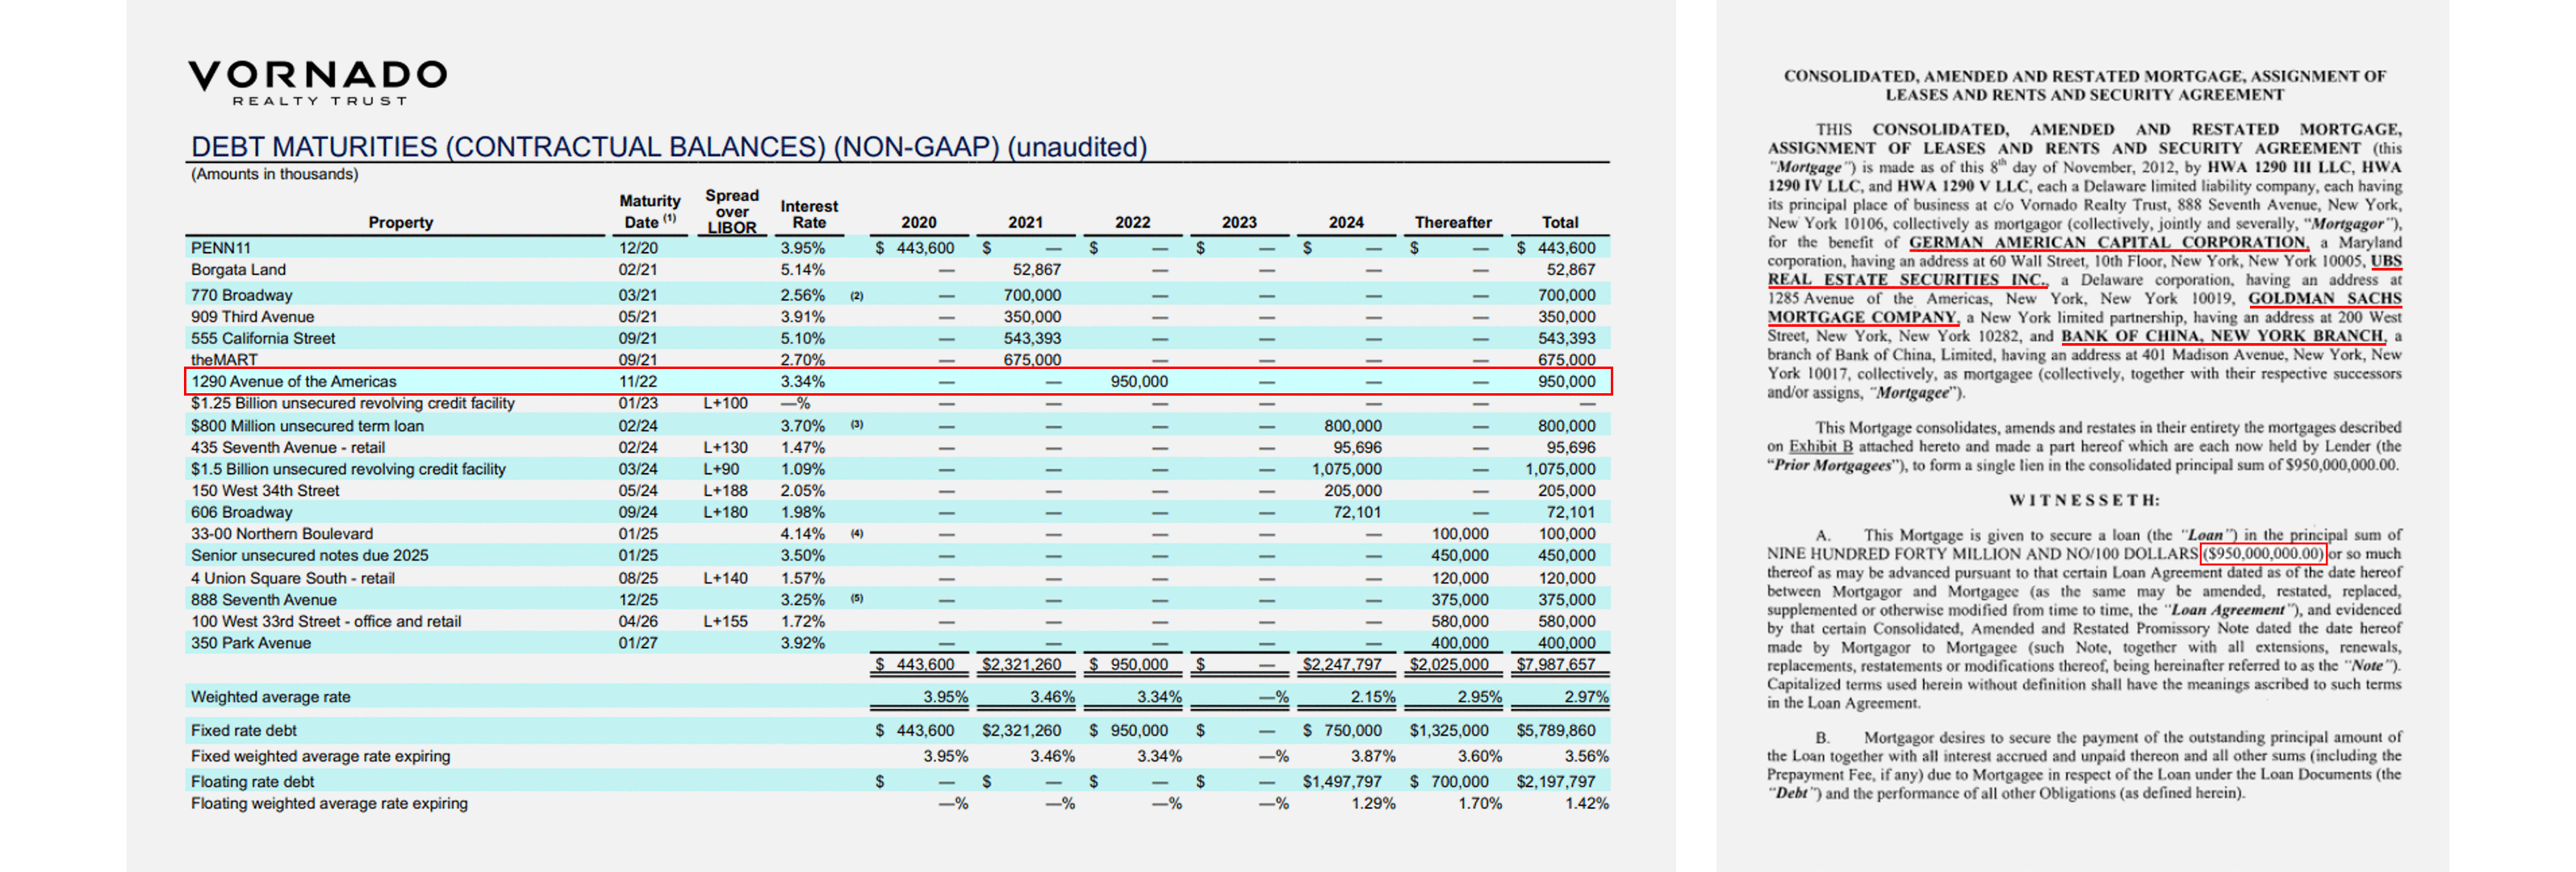Click the Spread over LIBOR column header
Screen dimensions: 2576x872
[x=731, y=211]
